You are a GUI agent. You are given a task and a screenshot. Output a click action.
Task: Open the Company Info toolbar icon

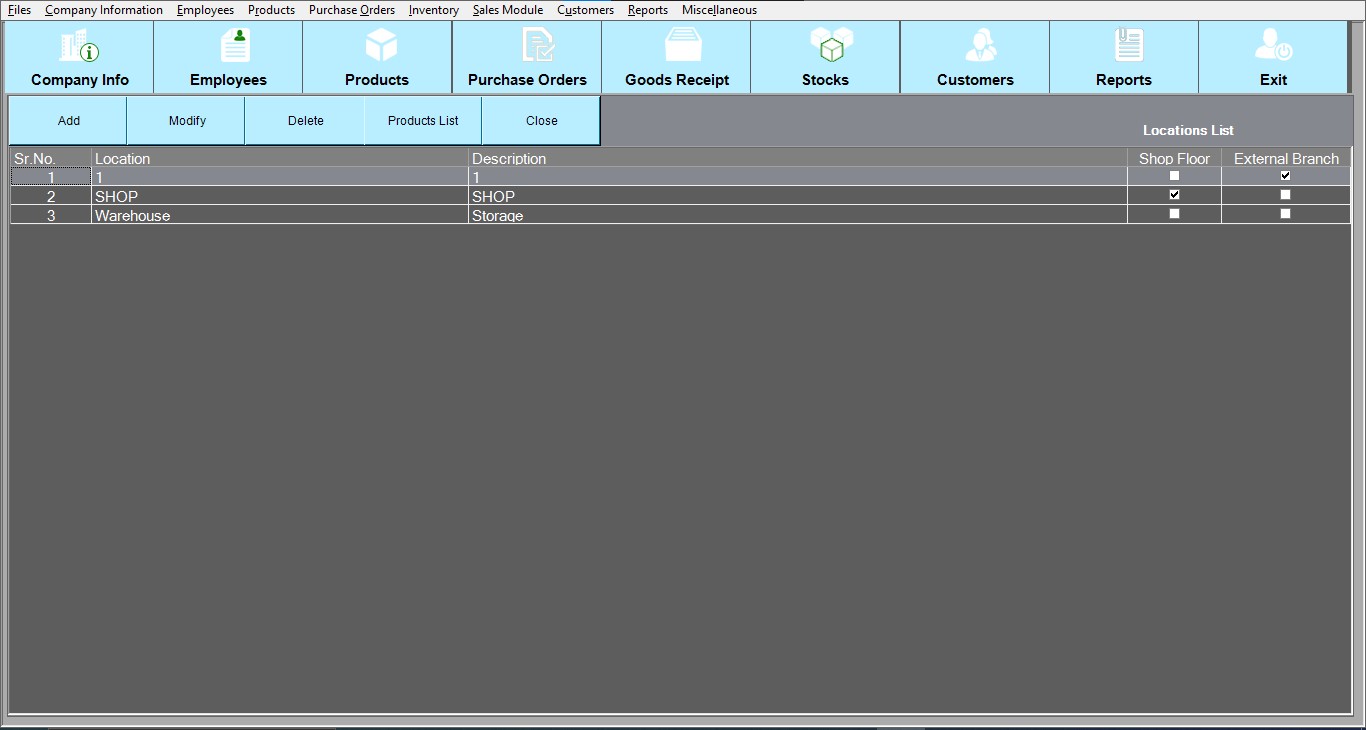80,46
